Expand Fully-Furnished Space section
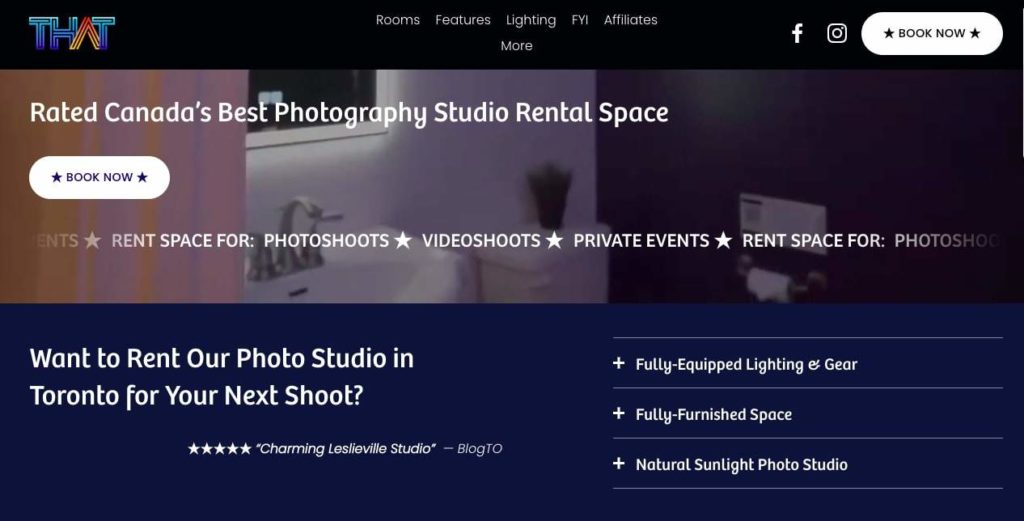The height and width of the screenshot is (521, 1024). (807, 413)
